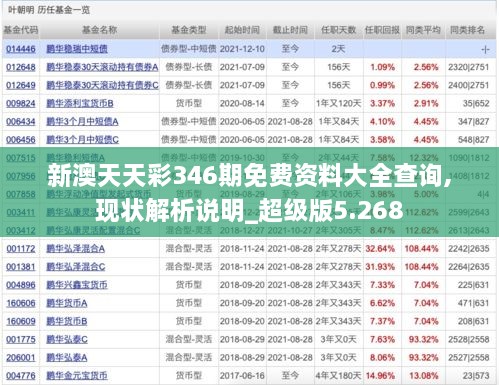Open 鹏华兴鑫宝货币 fund link
The image size is (499, 385).
pos(77,285)
